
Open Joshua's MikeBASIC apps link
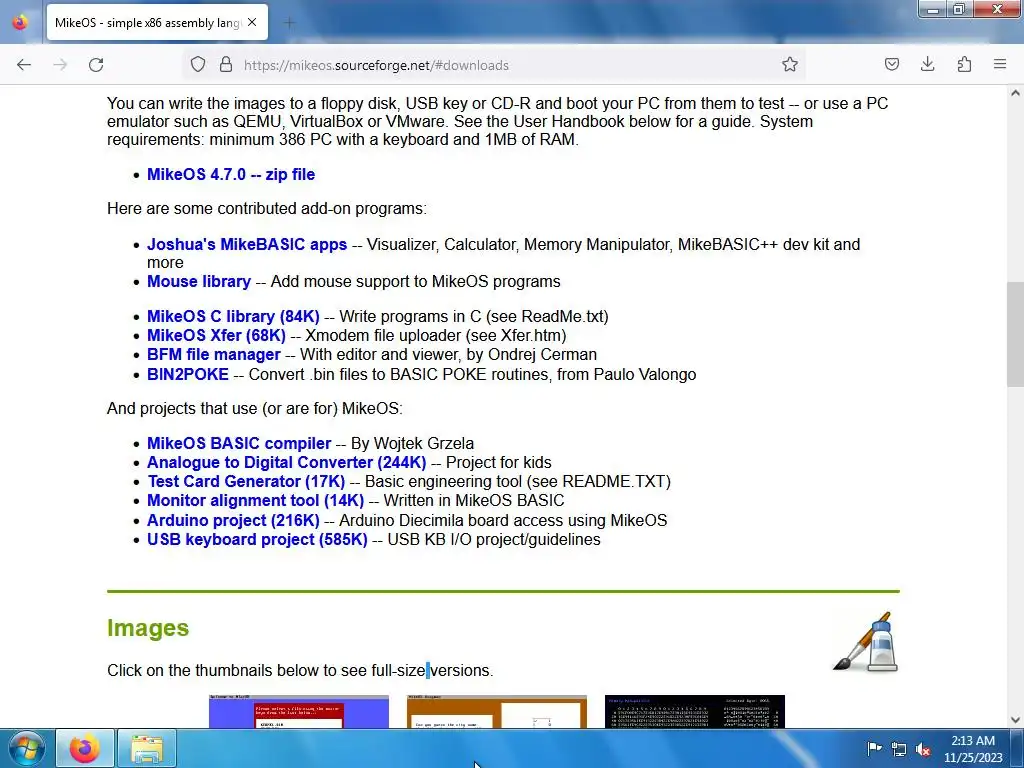coord(247,244)
